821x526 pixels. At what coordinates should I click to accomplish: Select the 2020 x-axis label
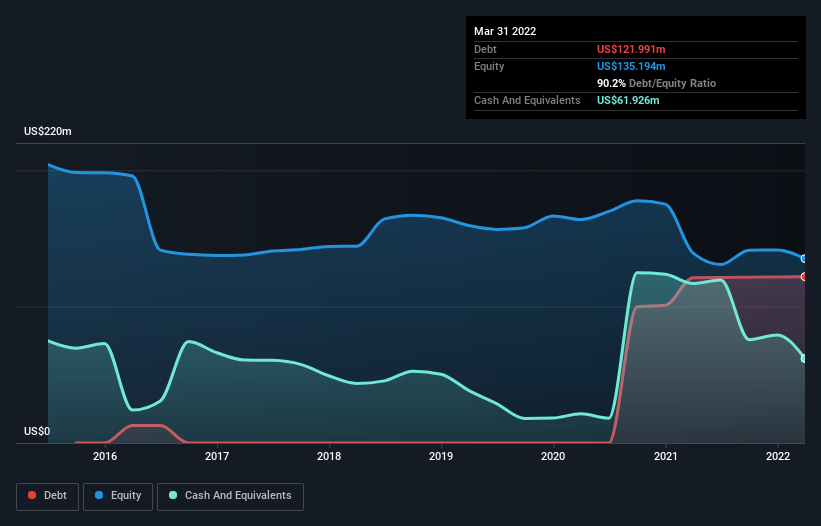[553, 456]
